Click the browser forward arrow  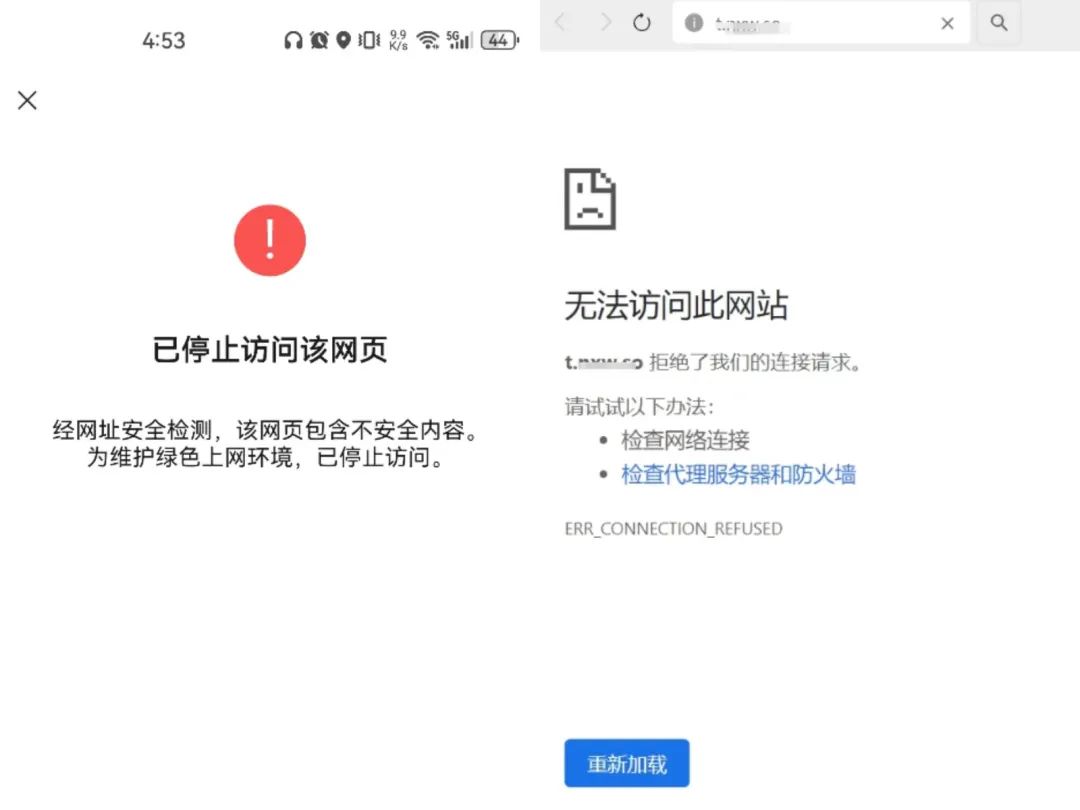605,23
